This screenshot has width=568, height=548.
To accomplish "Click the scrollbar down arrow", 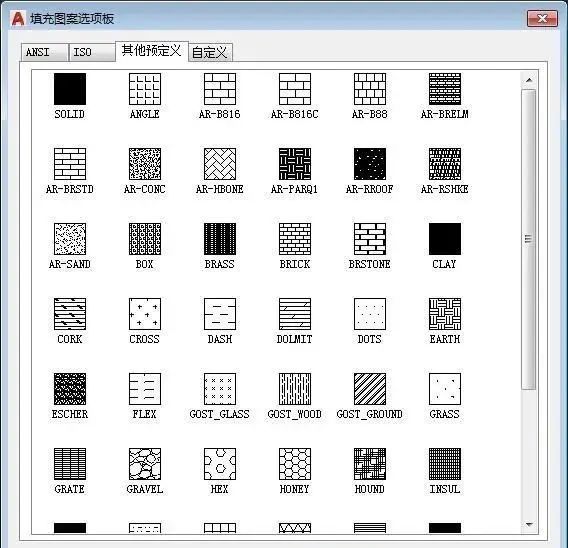I will [x=529, y=524].
